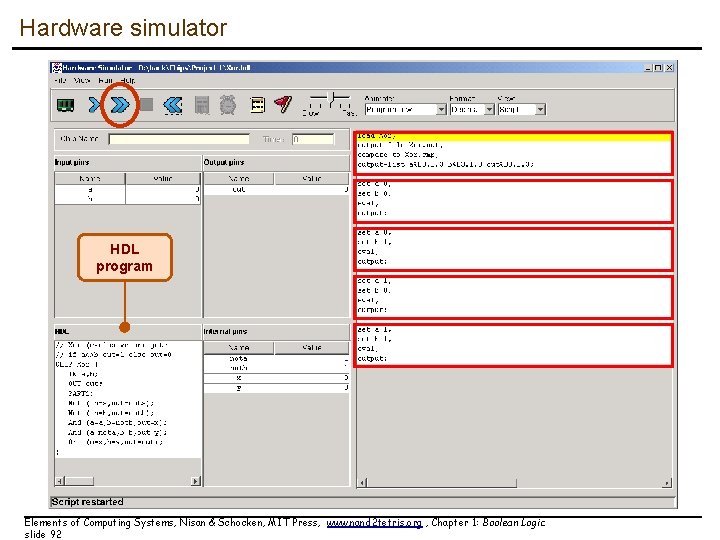Screen dimensions: 720x540
Task: Click the 'output-list' script line
Action: (445, 164)
